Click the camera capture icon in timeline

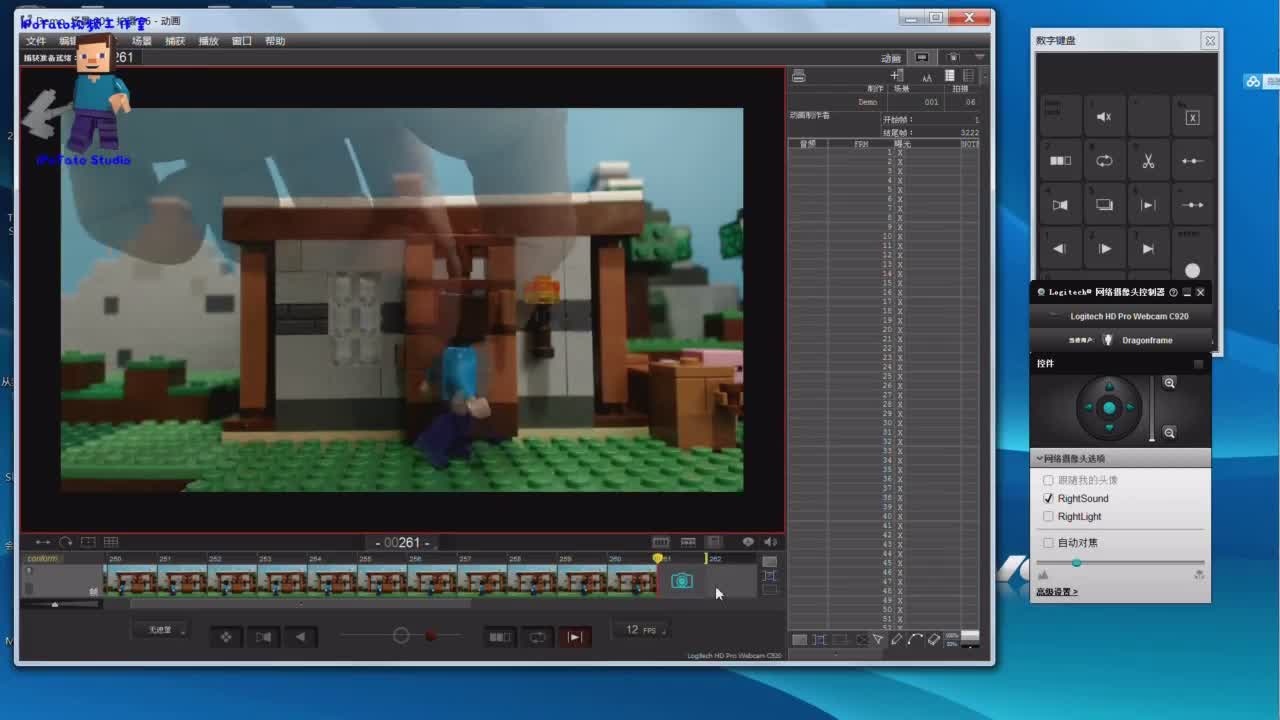pyautogui.click(x=682, y=581)
